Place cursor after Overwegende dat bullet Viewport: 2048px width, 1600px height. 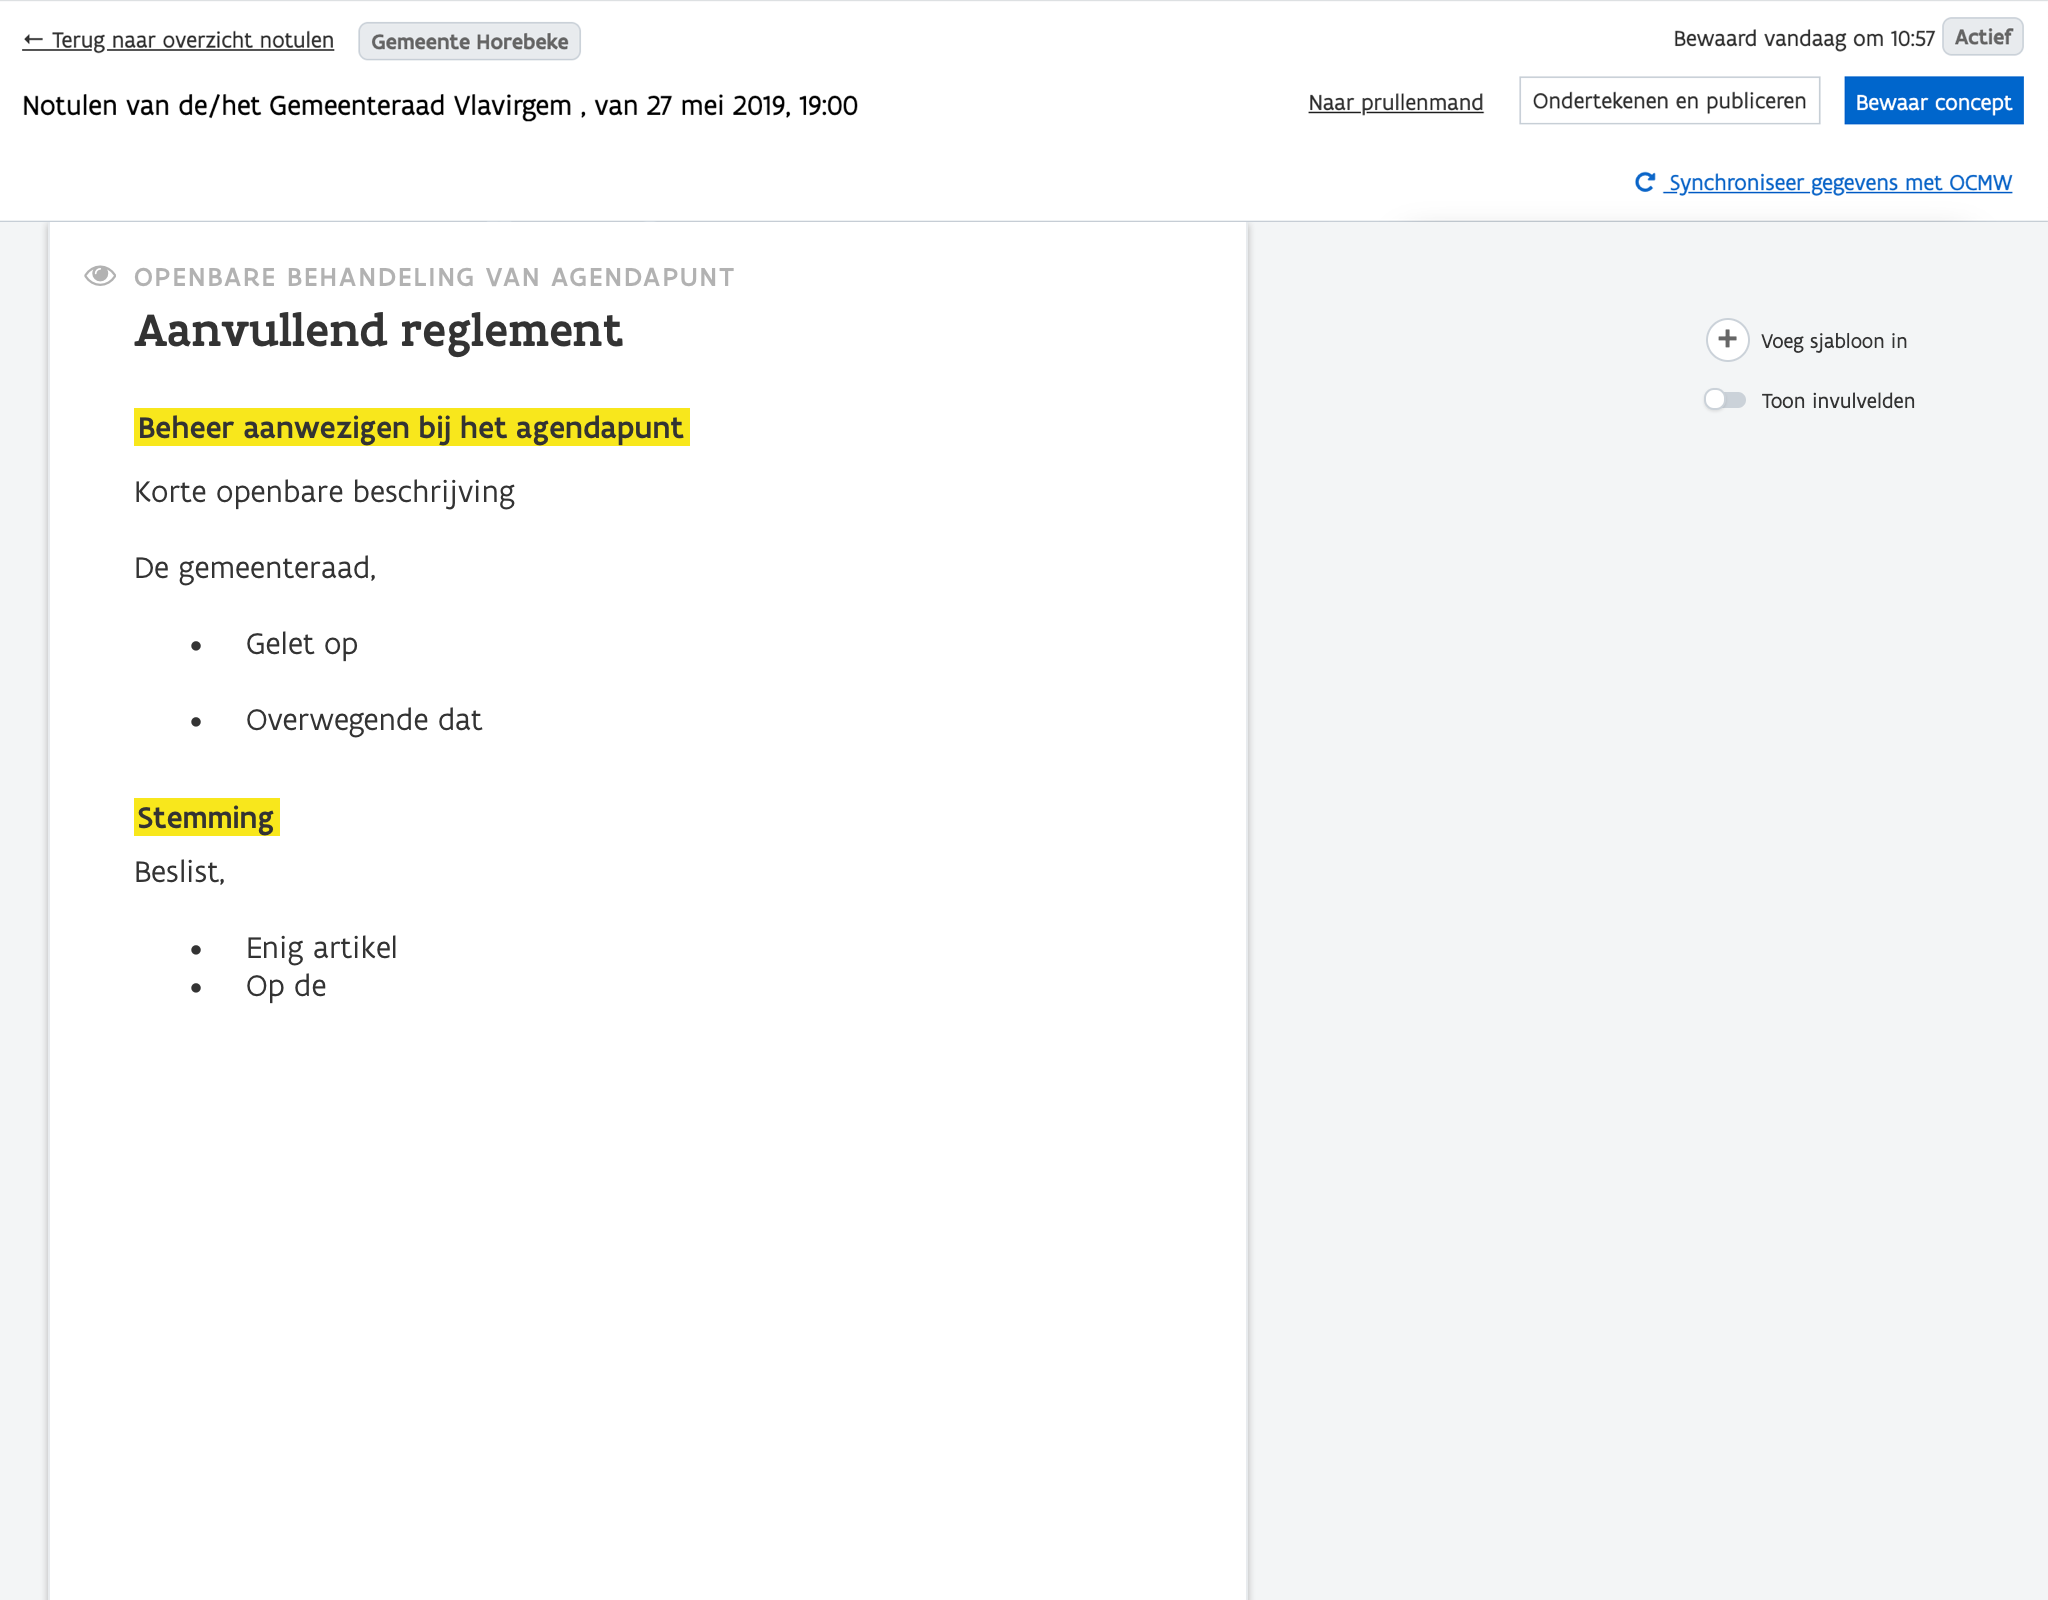point(482,720)
